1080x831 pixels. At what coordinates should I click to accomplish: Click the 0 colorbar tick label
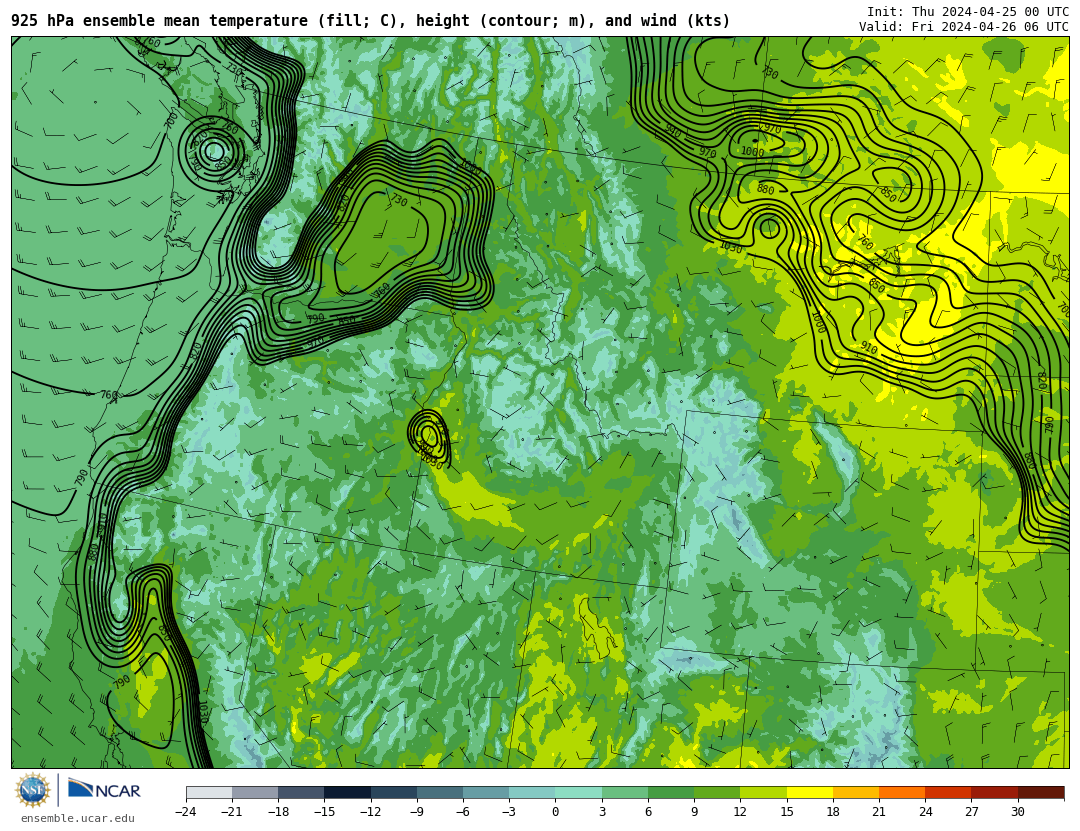[x=556, y=812]
